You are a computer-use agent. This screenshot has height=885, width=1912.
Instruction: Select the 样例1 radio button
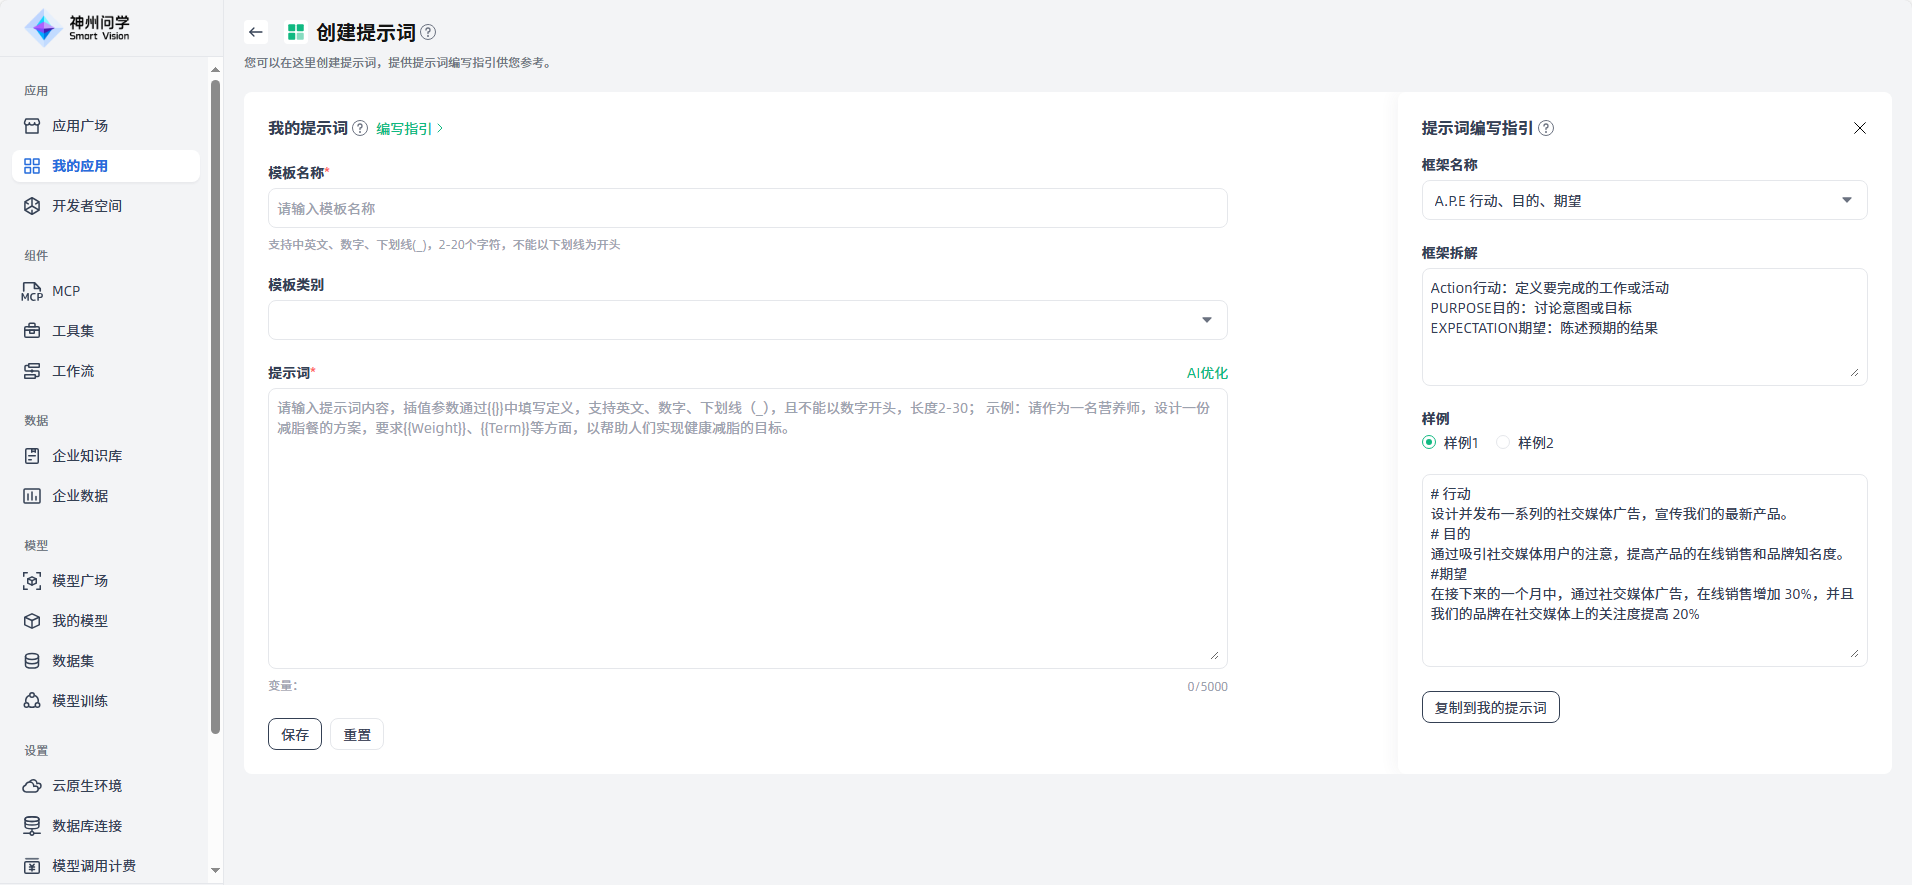1429,442
